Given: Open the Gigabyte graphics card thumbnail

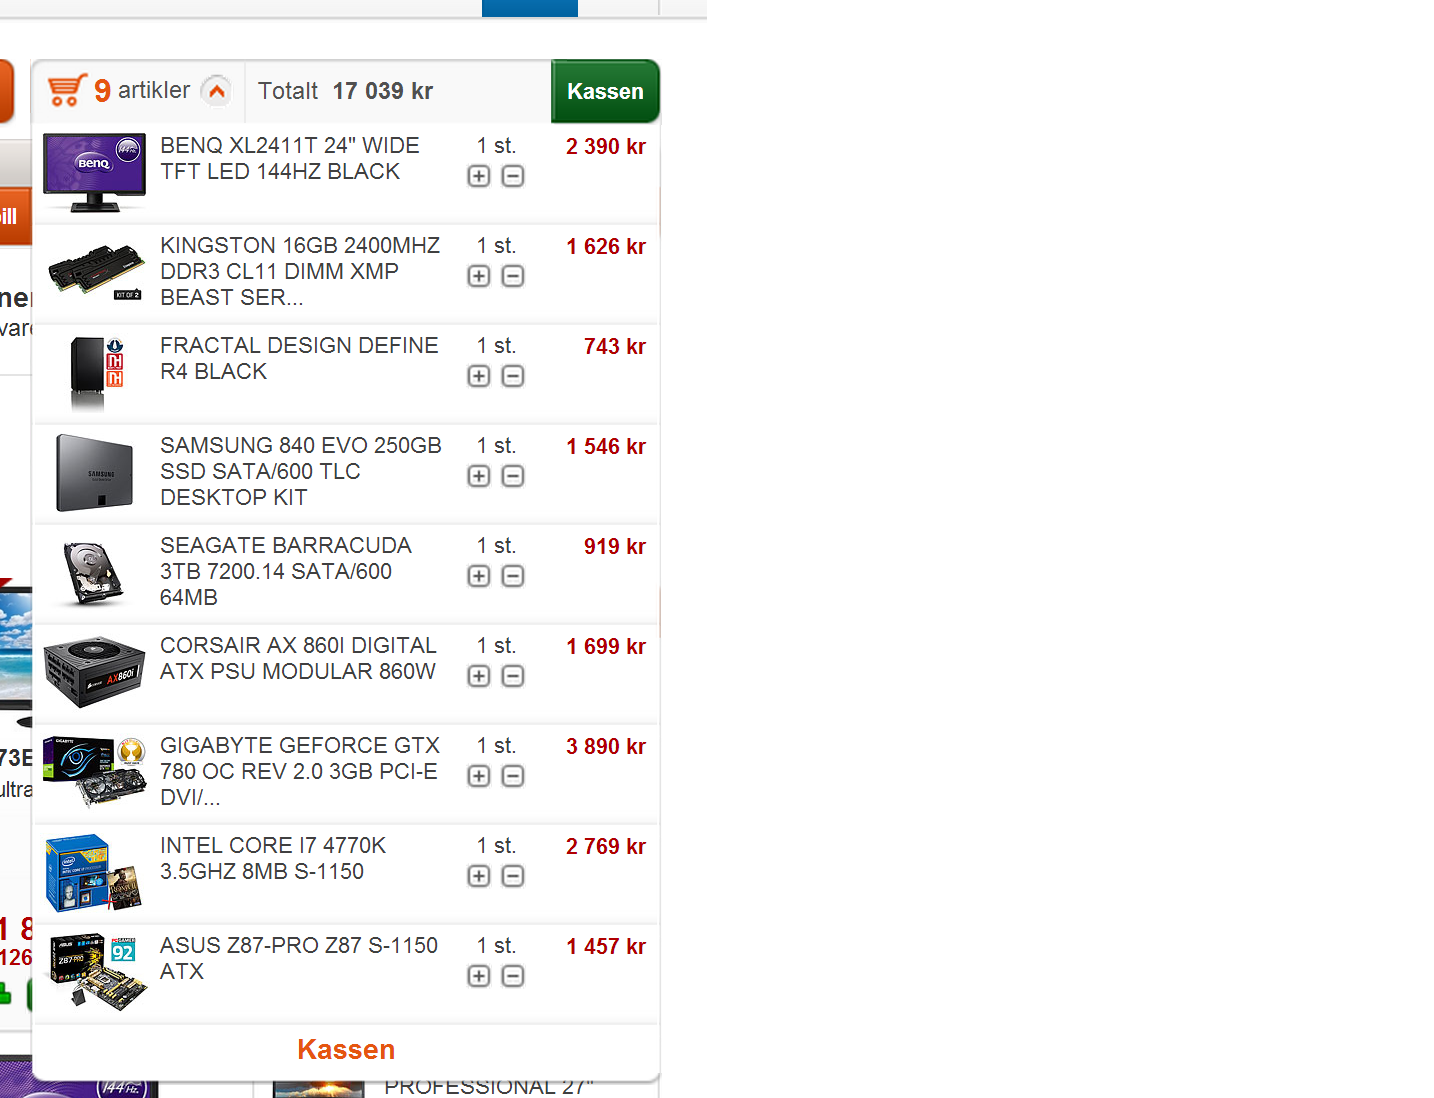Looking at the screenshot, I should pos(95,772).
